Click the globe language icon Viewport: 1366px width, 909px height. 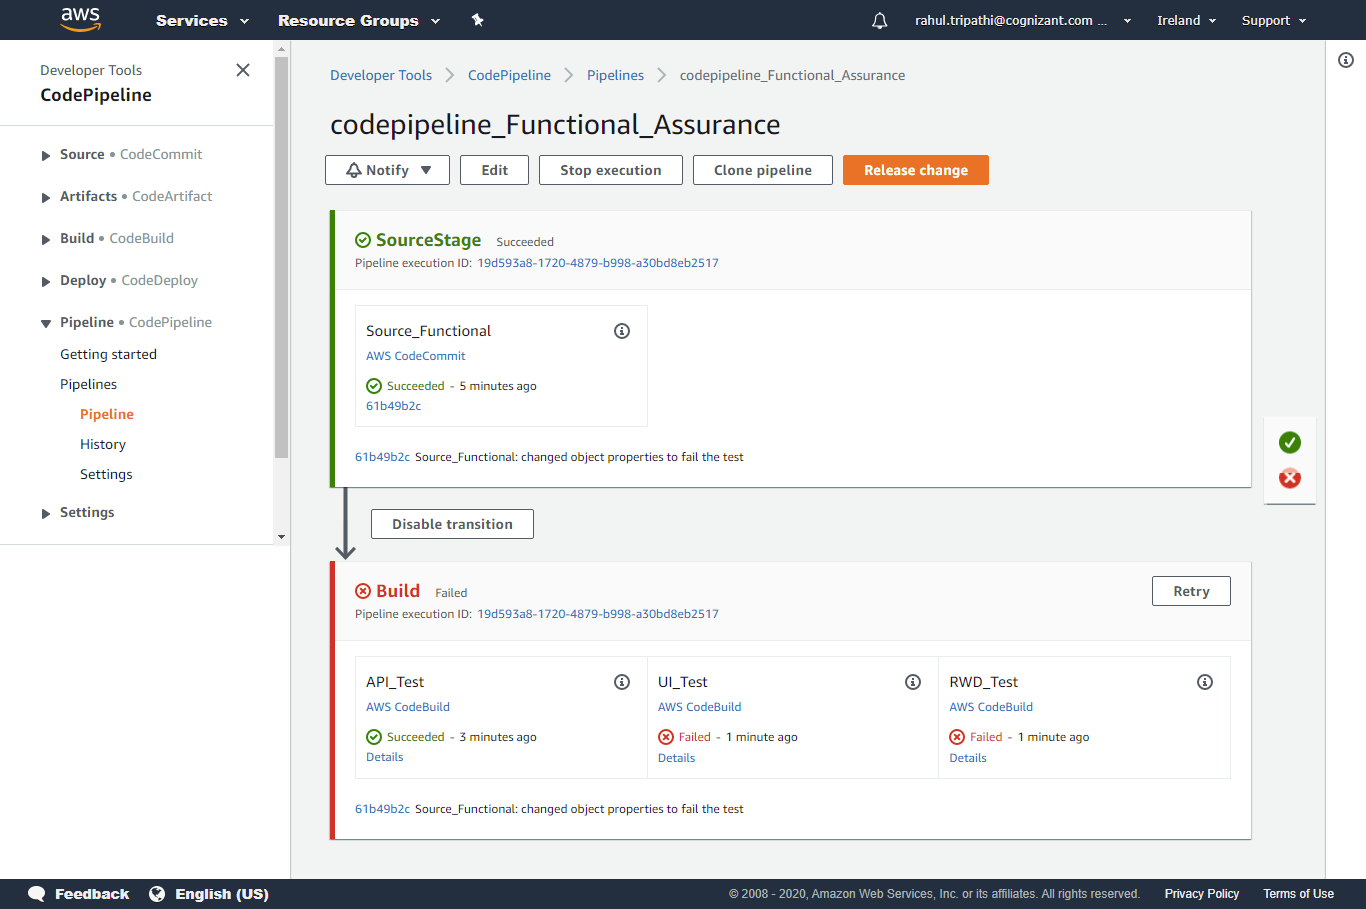pos(157,894)
